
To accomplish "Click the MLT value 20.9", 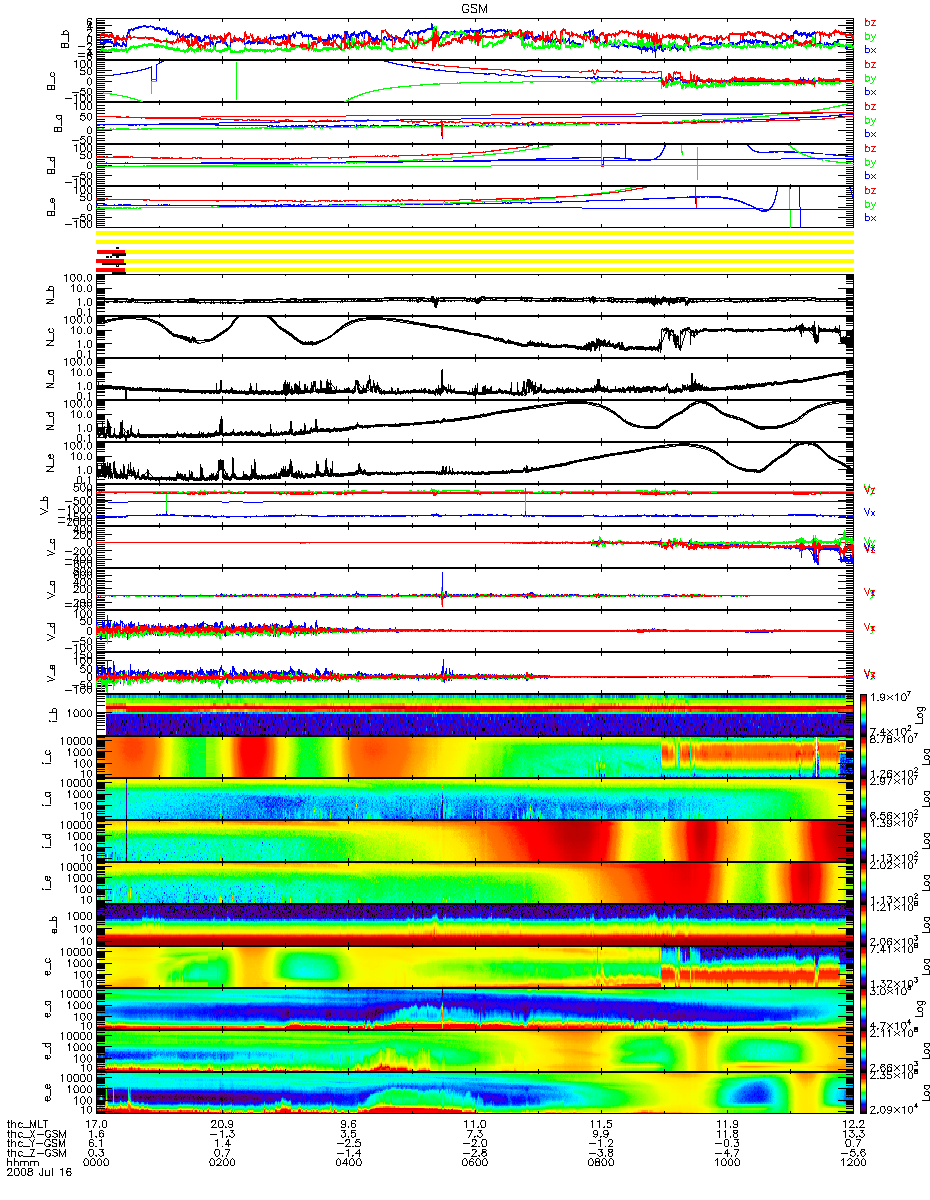I will pyautogui.click(x=222, y=1125).
